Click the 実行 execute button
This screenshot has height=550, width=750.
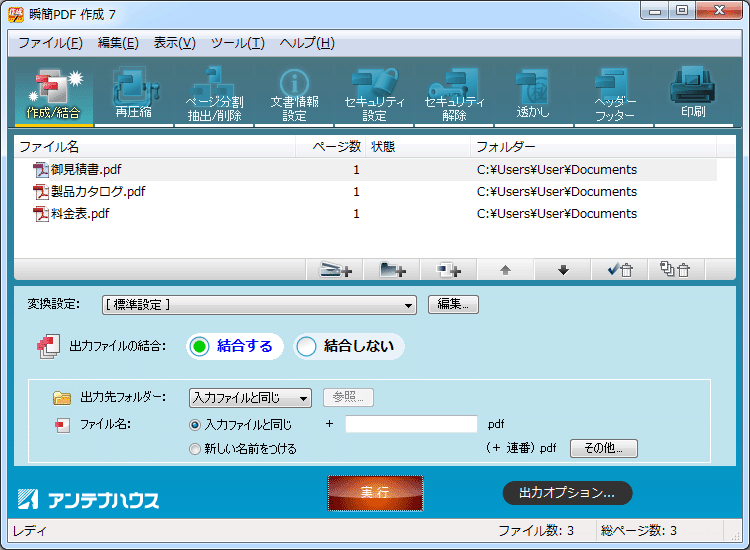pyautogui.click(x=375, y=492)
